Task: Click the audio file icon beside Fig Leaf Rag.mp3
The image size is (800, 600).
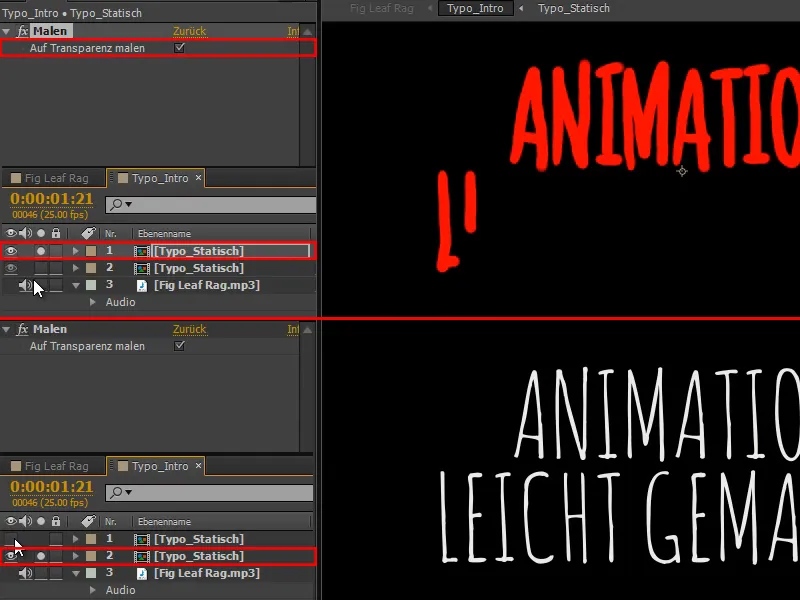Action: pos(144,284)
